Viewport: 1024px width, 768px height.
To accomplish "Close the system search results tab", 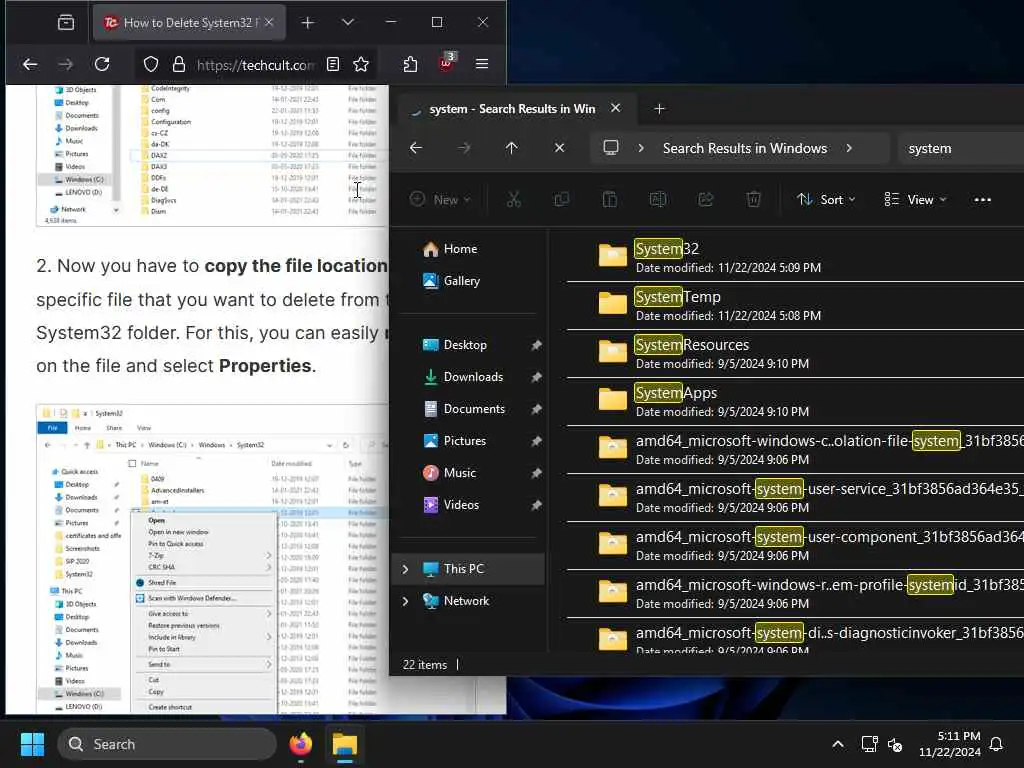I will pos(615,108).
